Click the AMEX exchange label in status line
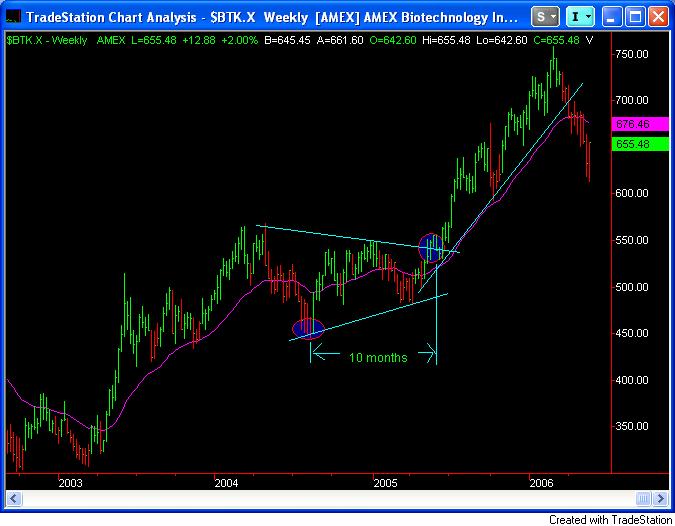The image size is (675, 526). coord(111,40)
